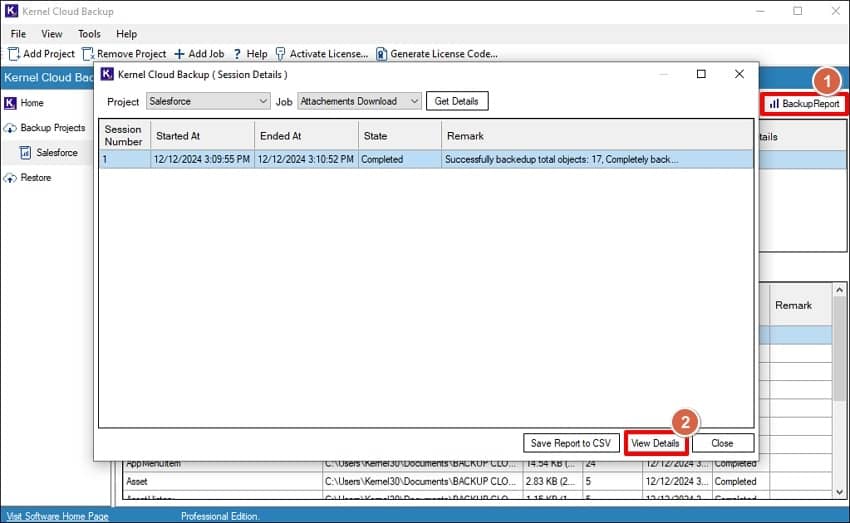
Task: Click the Add Job plus icon
Action: (x=179, y=54)
